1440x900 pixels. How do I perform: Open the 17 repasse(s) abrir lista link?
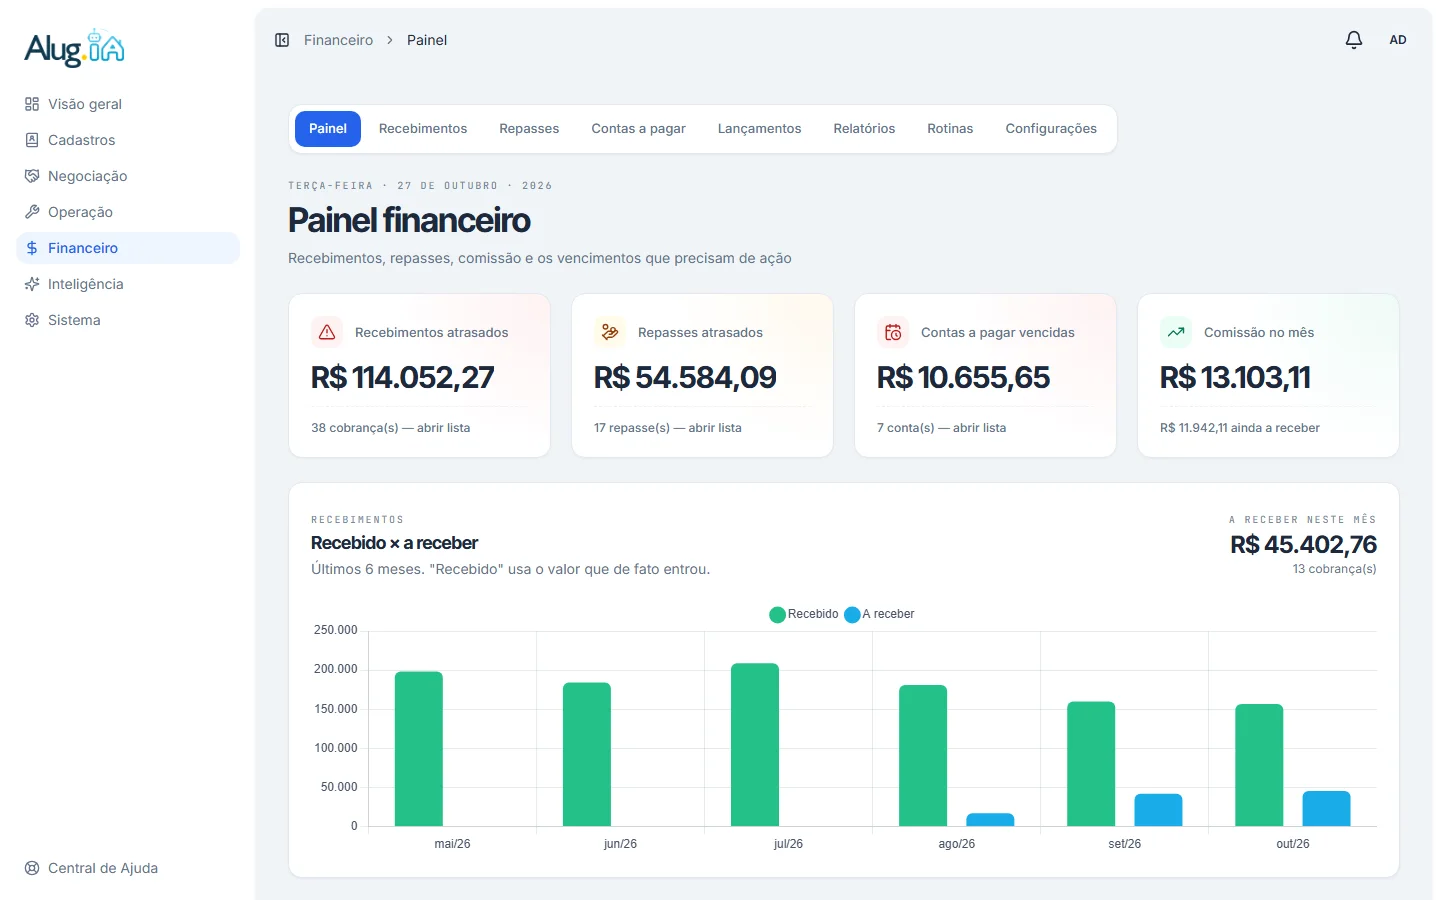(x=668, y=427)
